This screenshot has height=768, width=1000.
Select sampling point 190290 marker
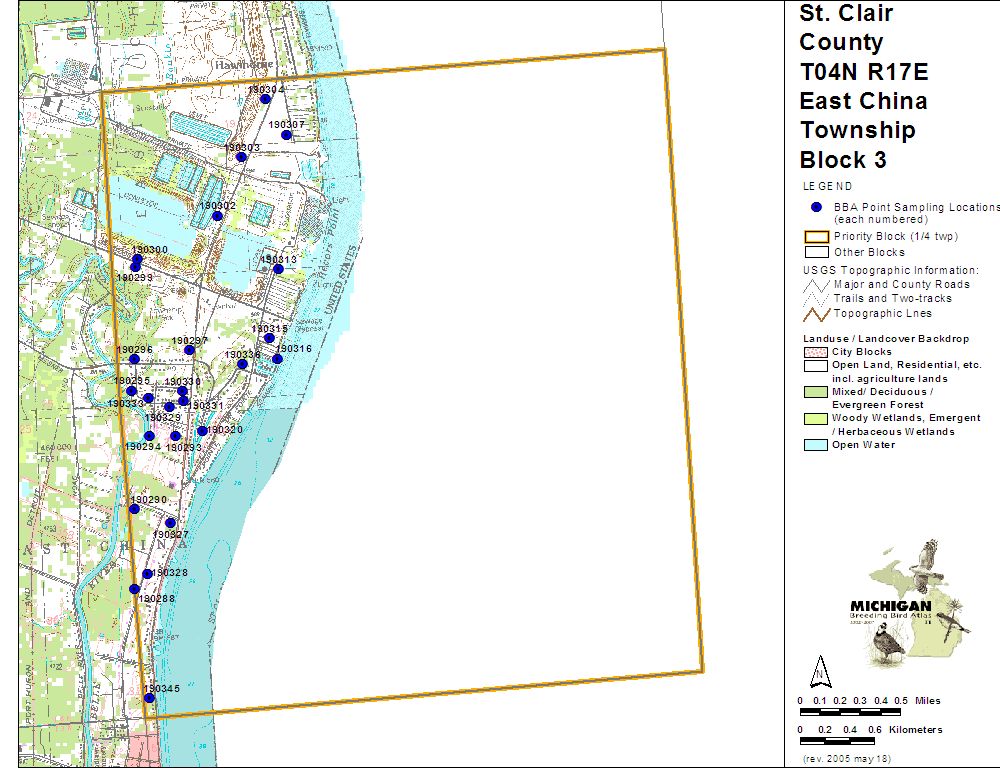(134, 509)
